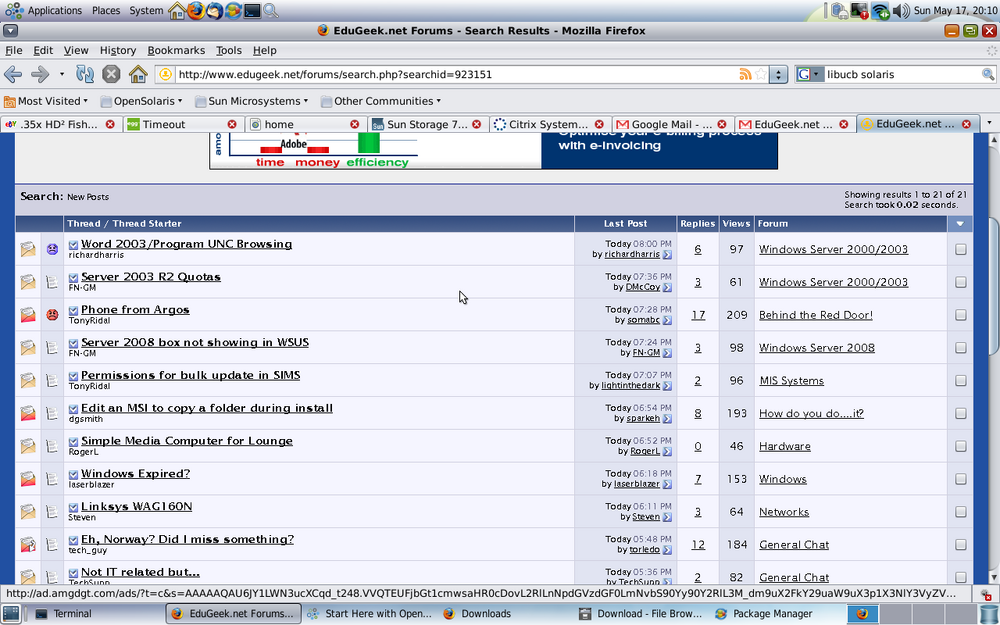Tick checkbox for Server 2003 R2 Quotas row
The image size is (1000, 625).
(960, 282)
